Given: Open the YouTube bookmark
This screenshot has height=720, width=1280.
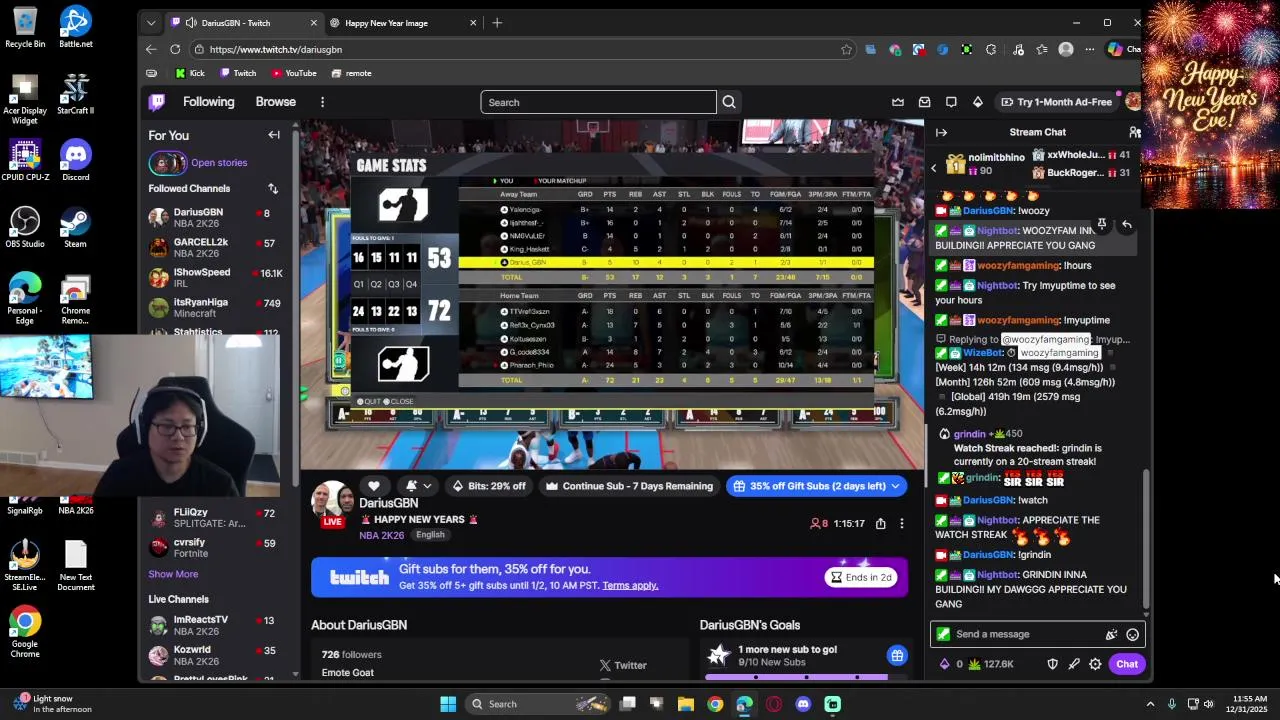Looking at the screenshot, I should (x=294, y=73).
